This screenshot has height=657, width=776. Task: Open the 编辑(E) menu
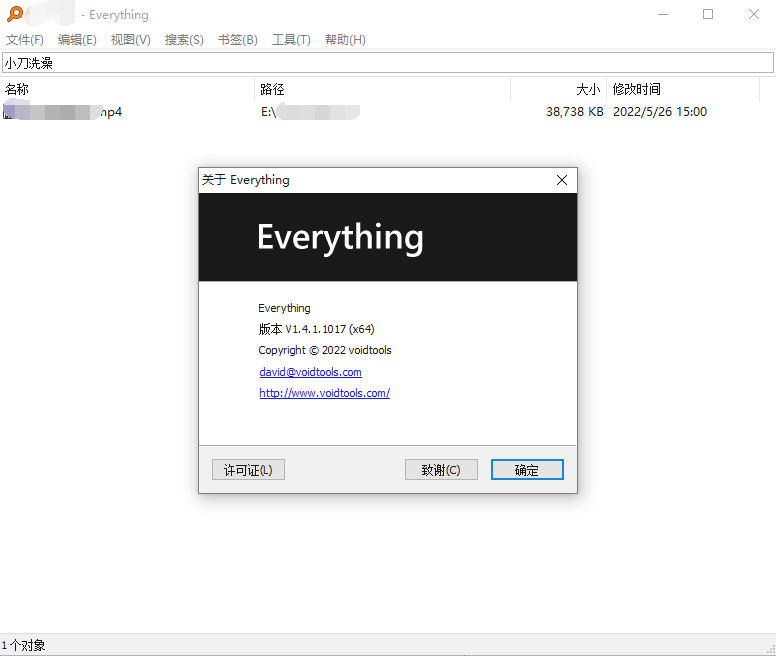click(x=77, y=40)
